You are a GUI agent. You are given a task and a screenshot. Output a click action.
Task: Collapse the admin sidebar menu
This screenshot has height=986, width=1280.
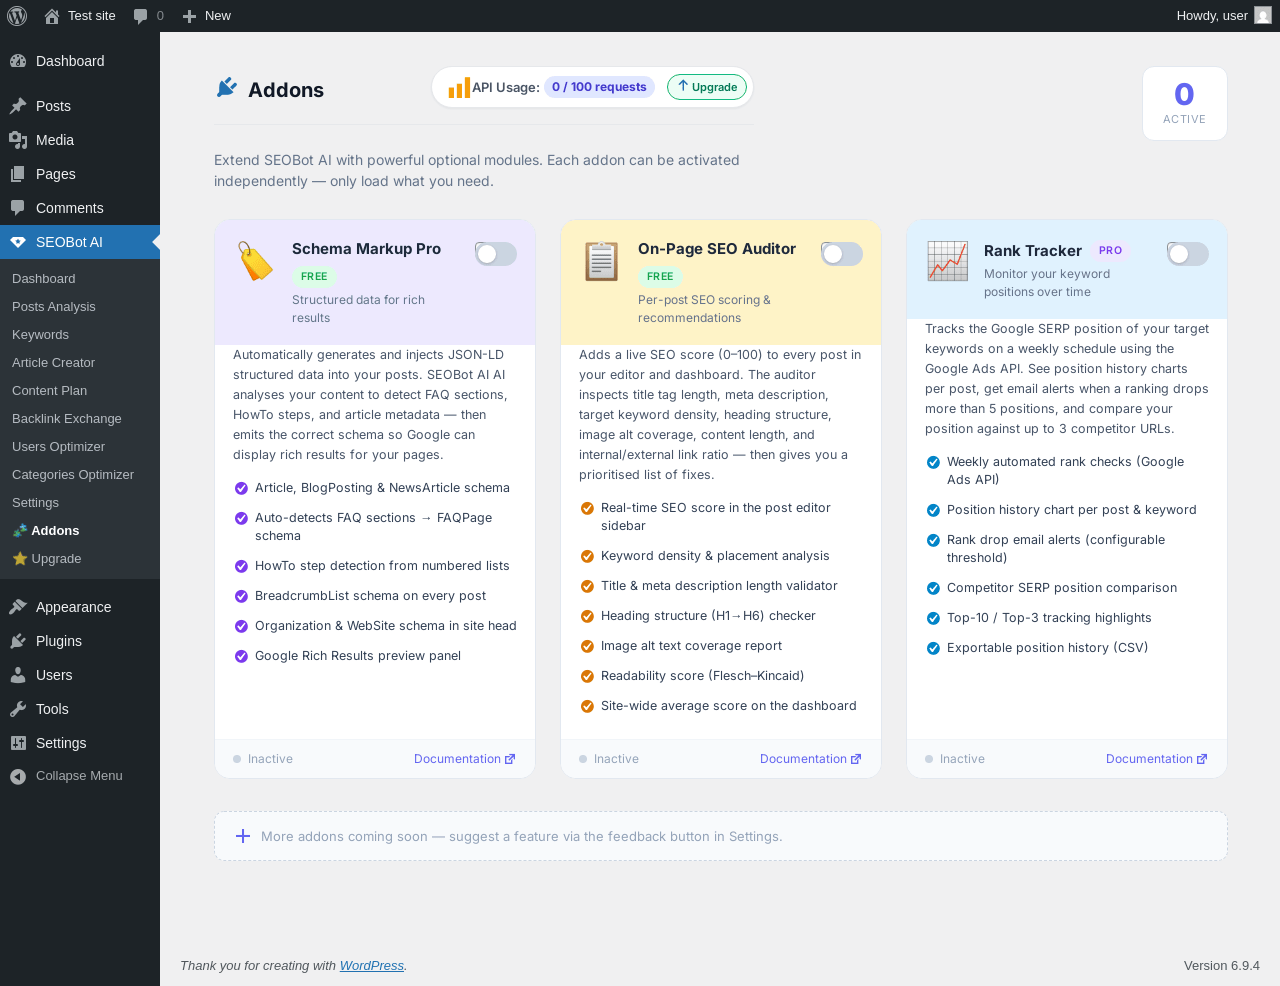80,776
